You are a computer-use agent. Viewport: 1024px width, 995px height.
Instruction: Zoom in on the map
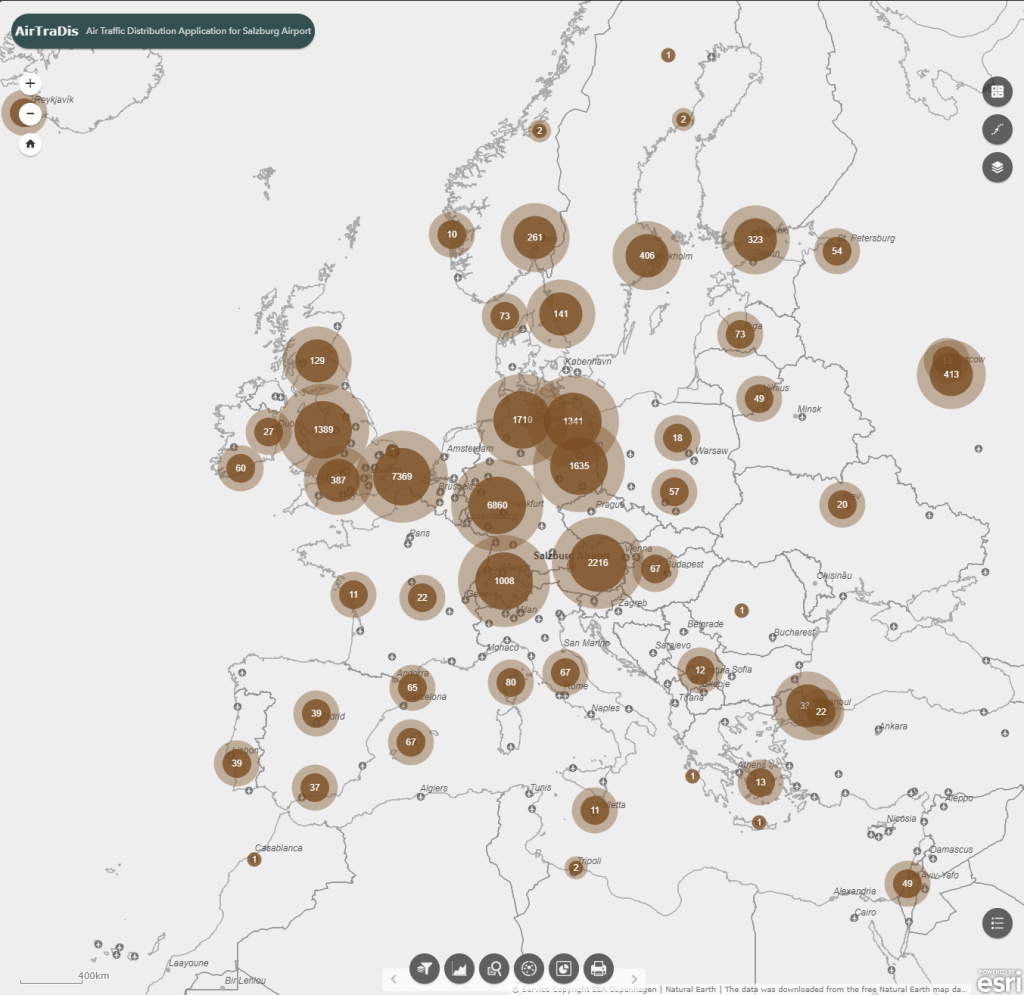point(30,84)
